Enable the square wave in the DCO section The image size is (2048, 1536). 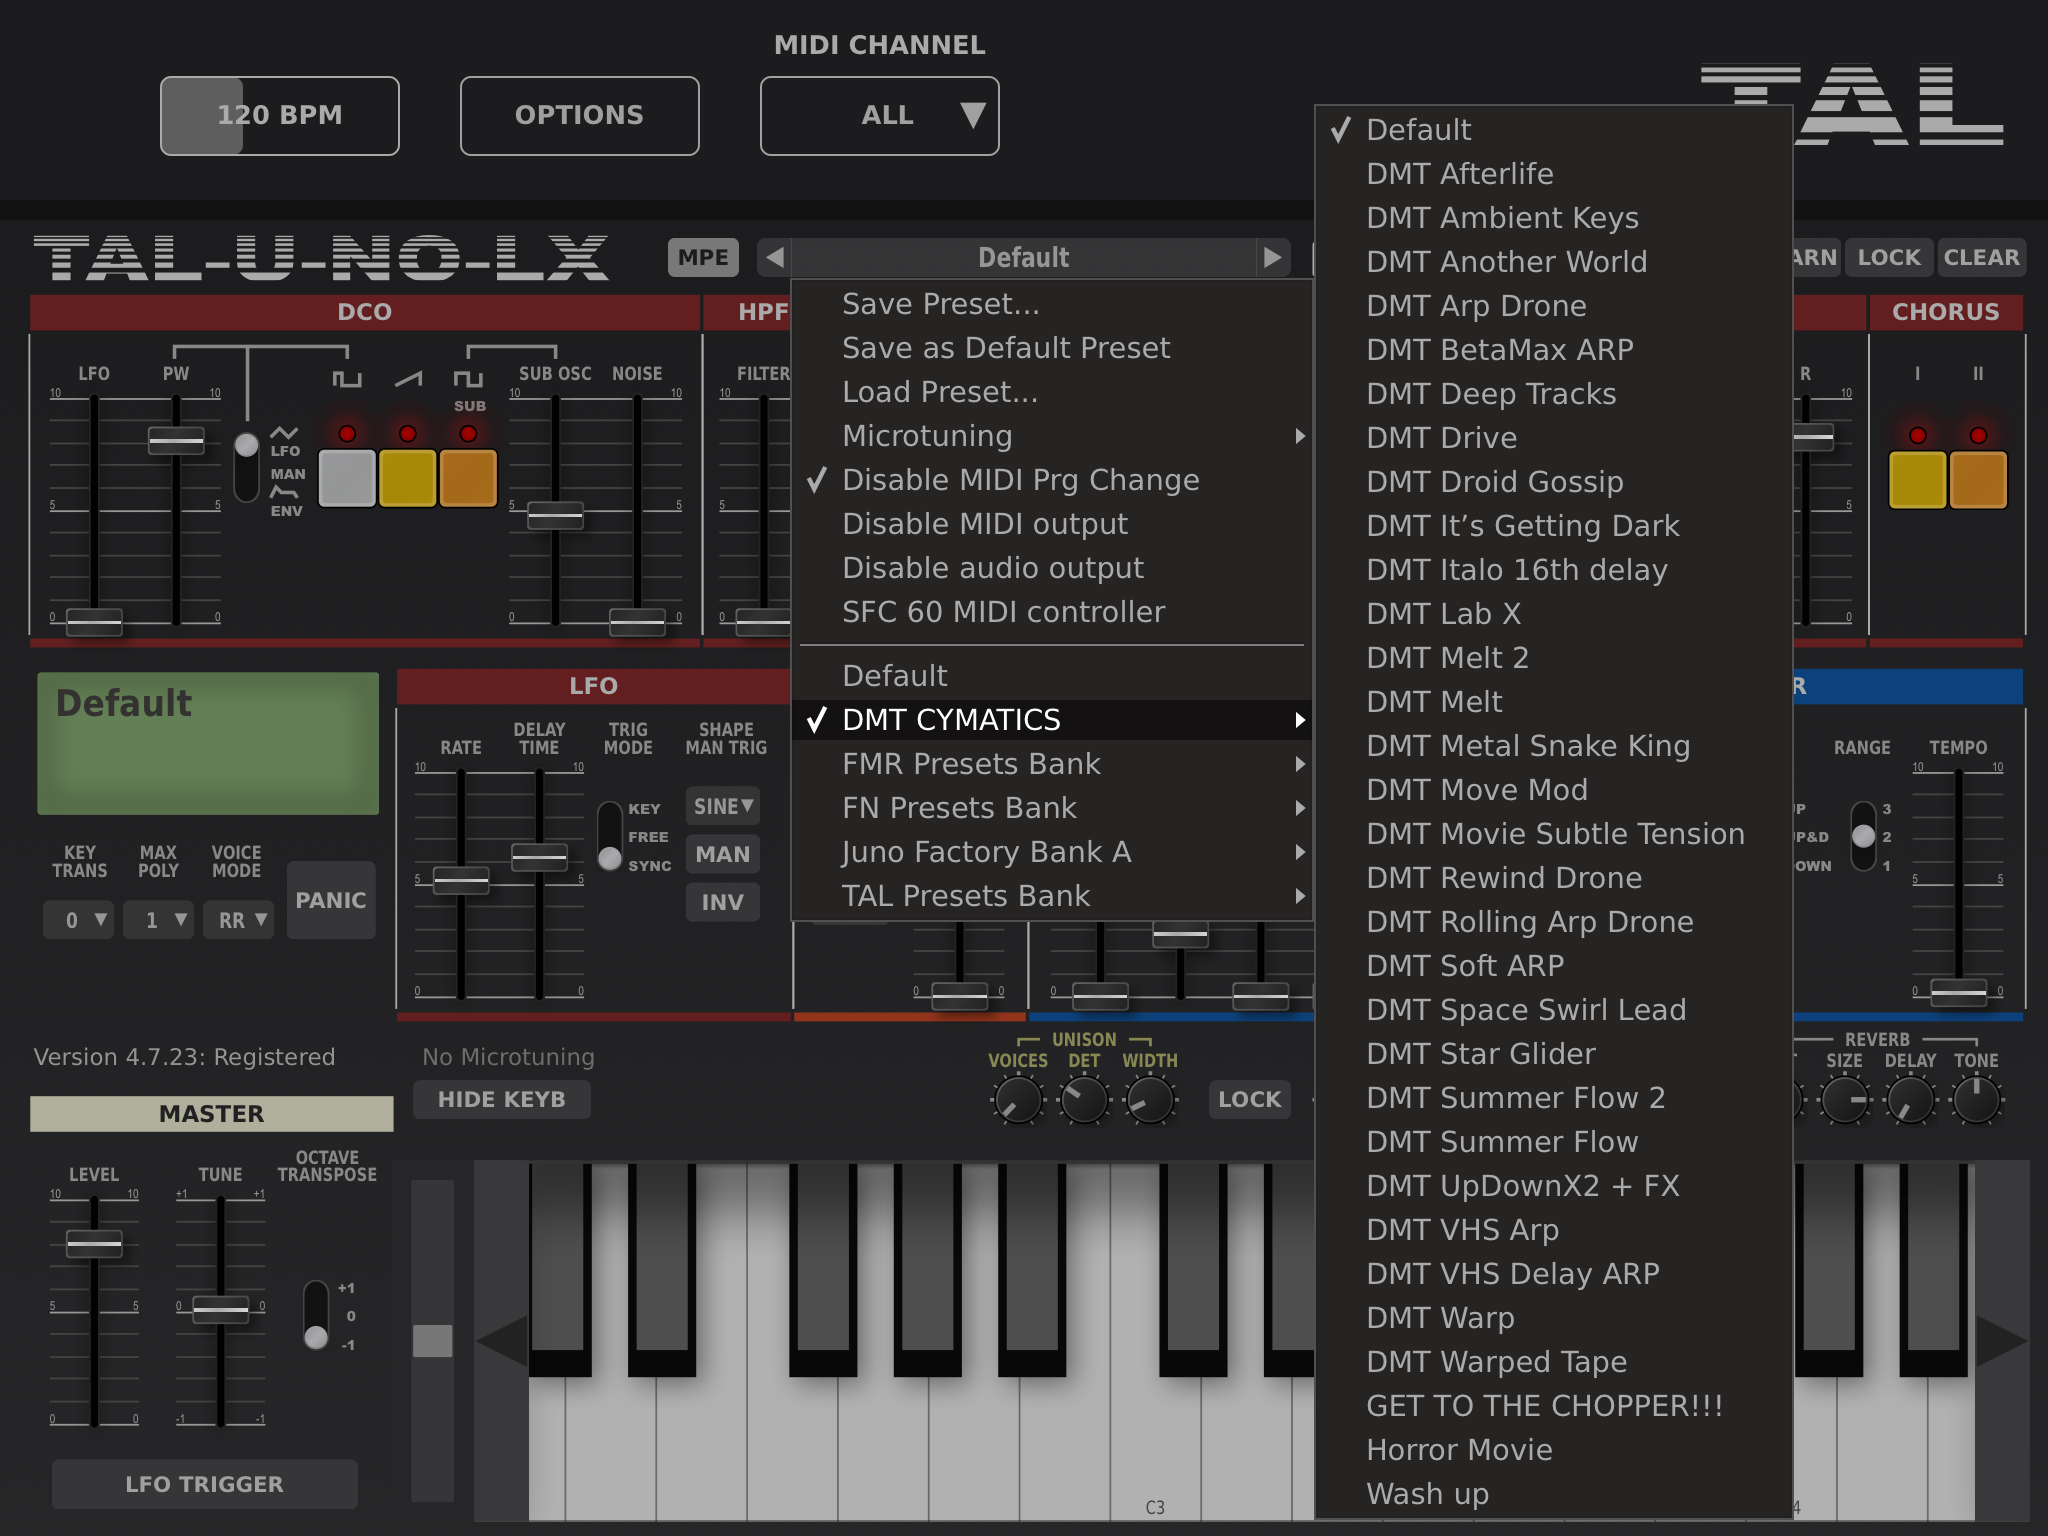[x=346, y=477]
